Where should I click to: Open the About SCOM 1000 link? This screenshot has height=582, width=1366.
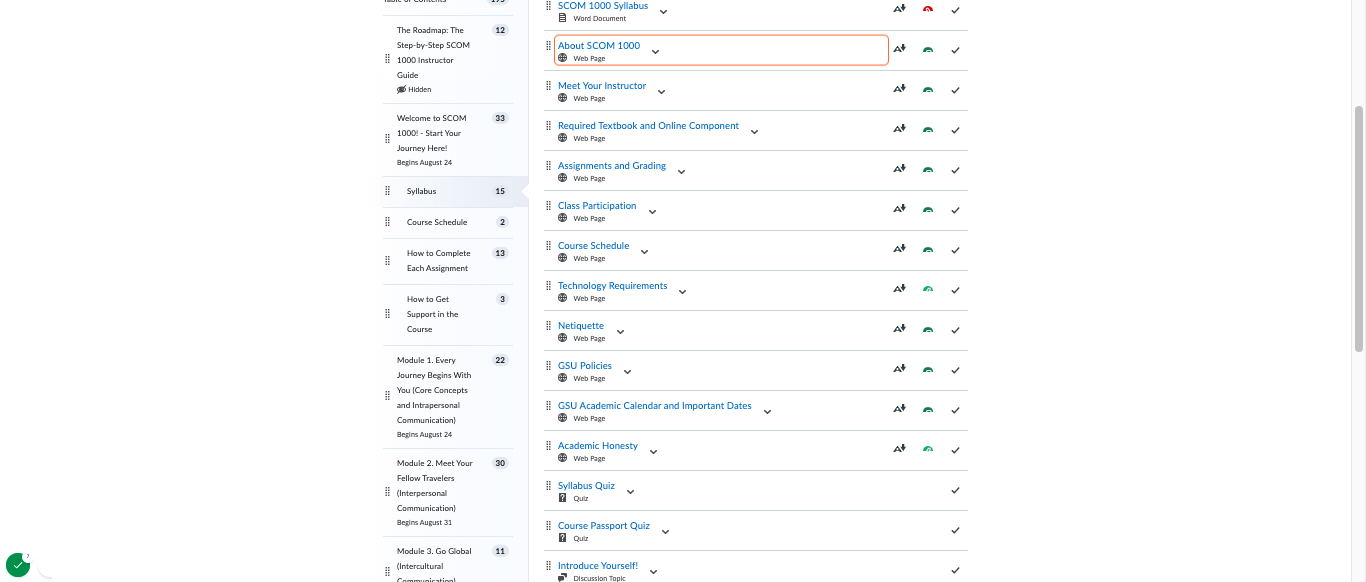(x=599, y=46)
